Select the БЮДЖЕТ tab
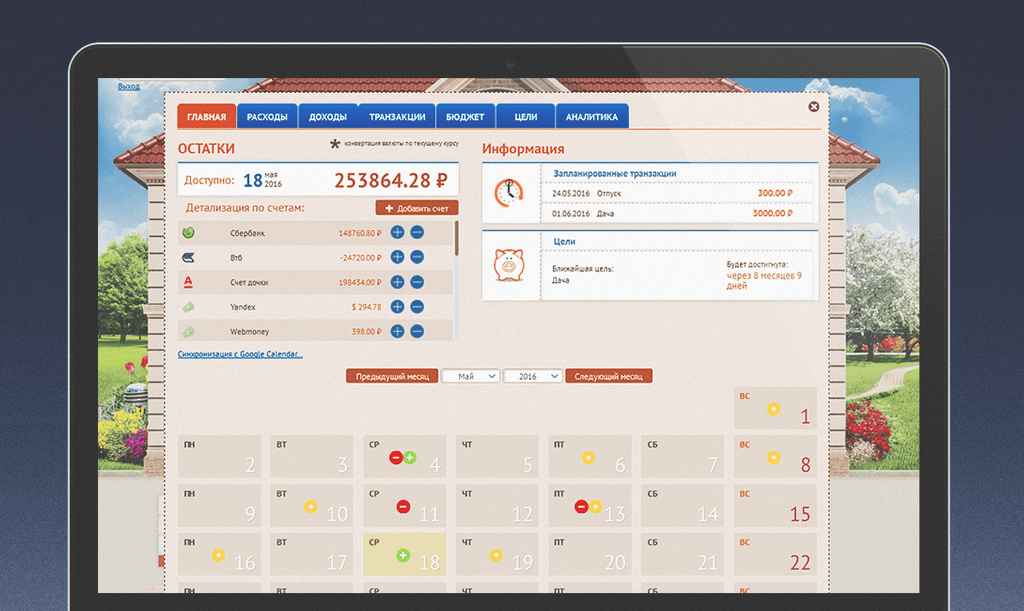 pos(465,116)
